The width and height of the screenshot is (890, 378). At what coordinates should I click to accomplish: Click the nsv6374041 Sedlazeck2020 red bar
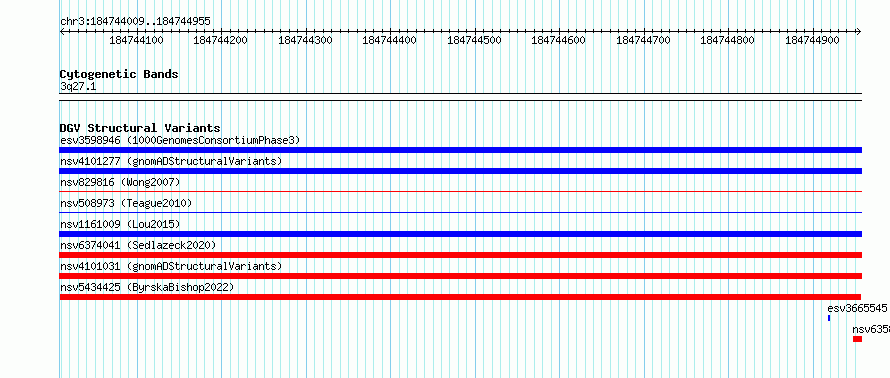point(460,255)
